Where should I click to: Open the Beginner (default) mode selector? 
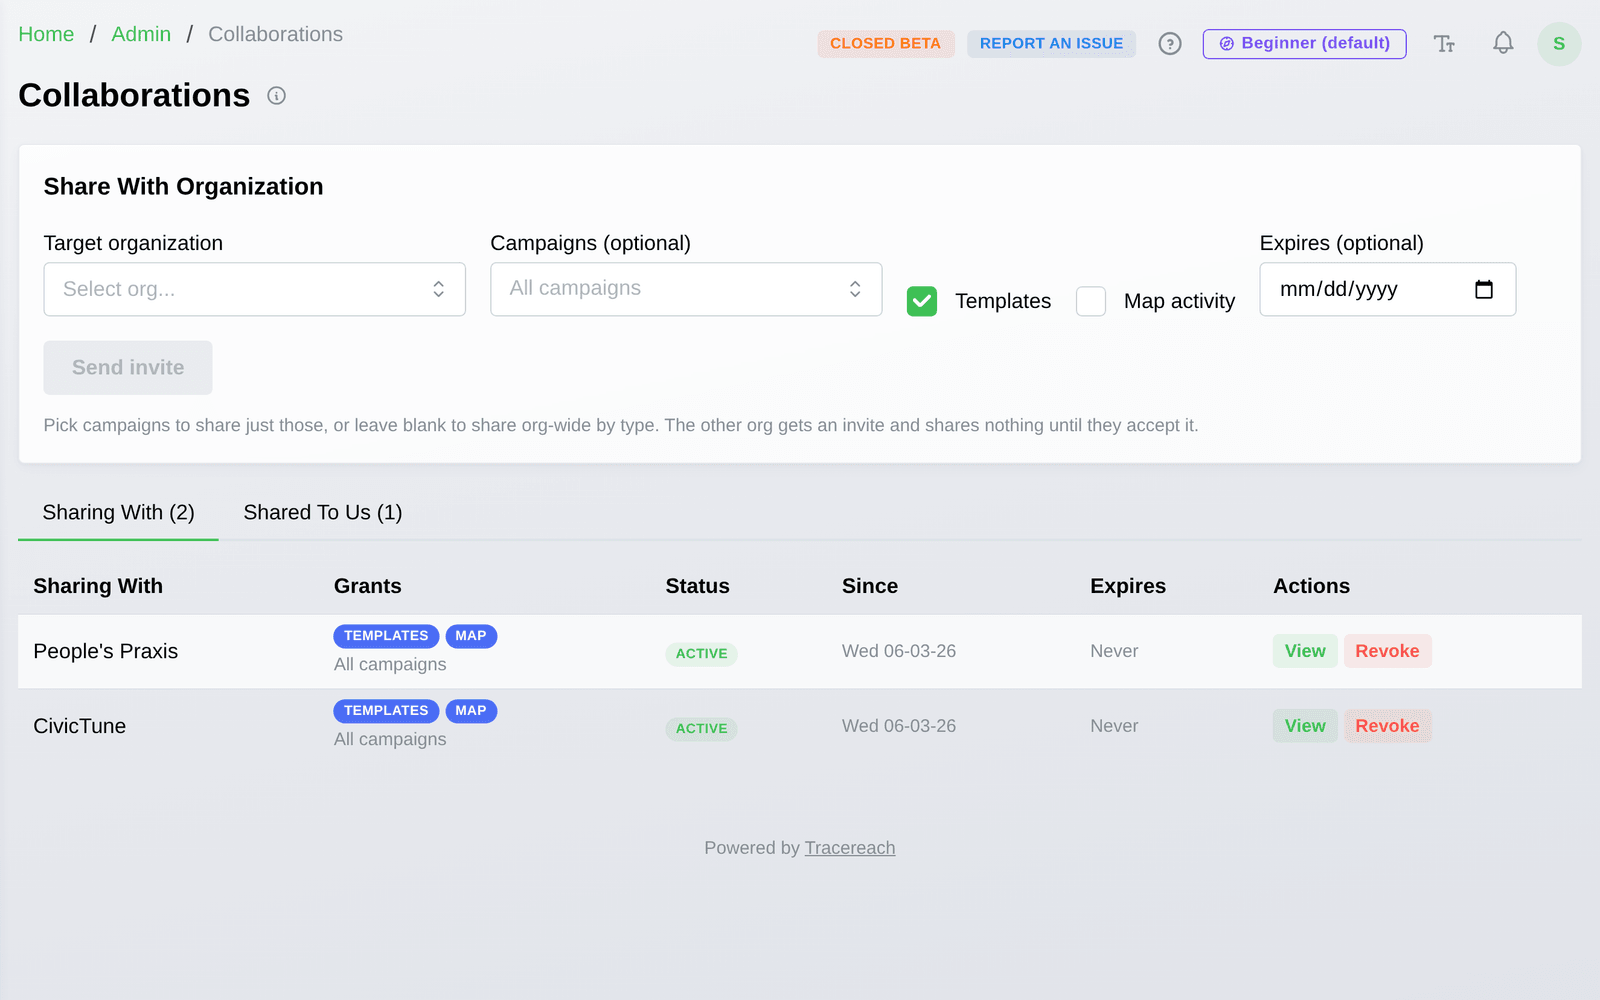pos(1304,44)
